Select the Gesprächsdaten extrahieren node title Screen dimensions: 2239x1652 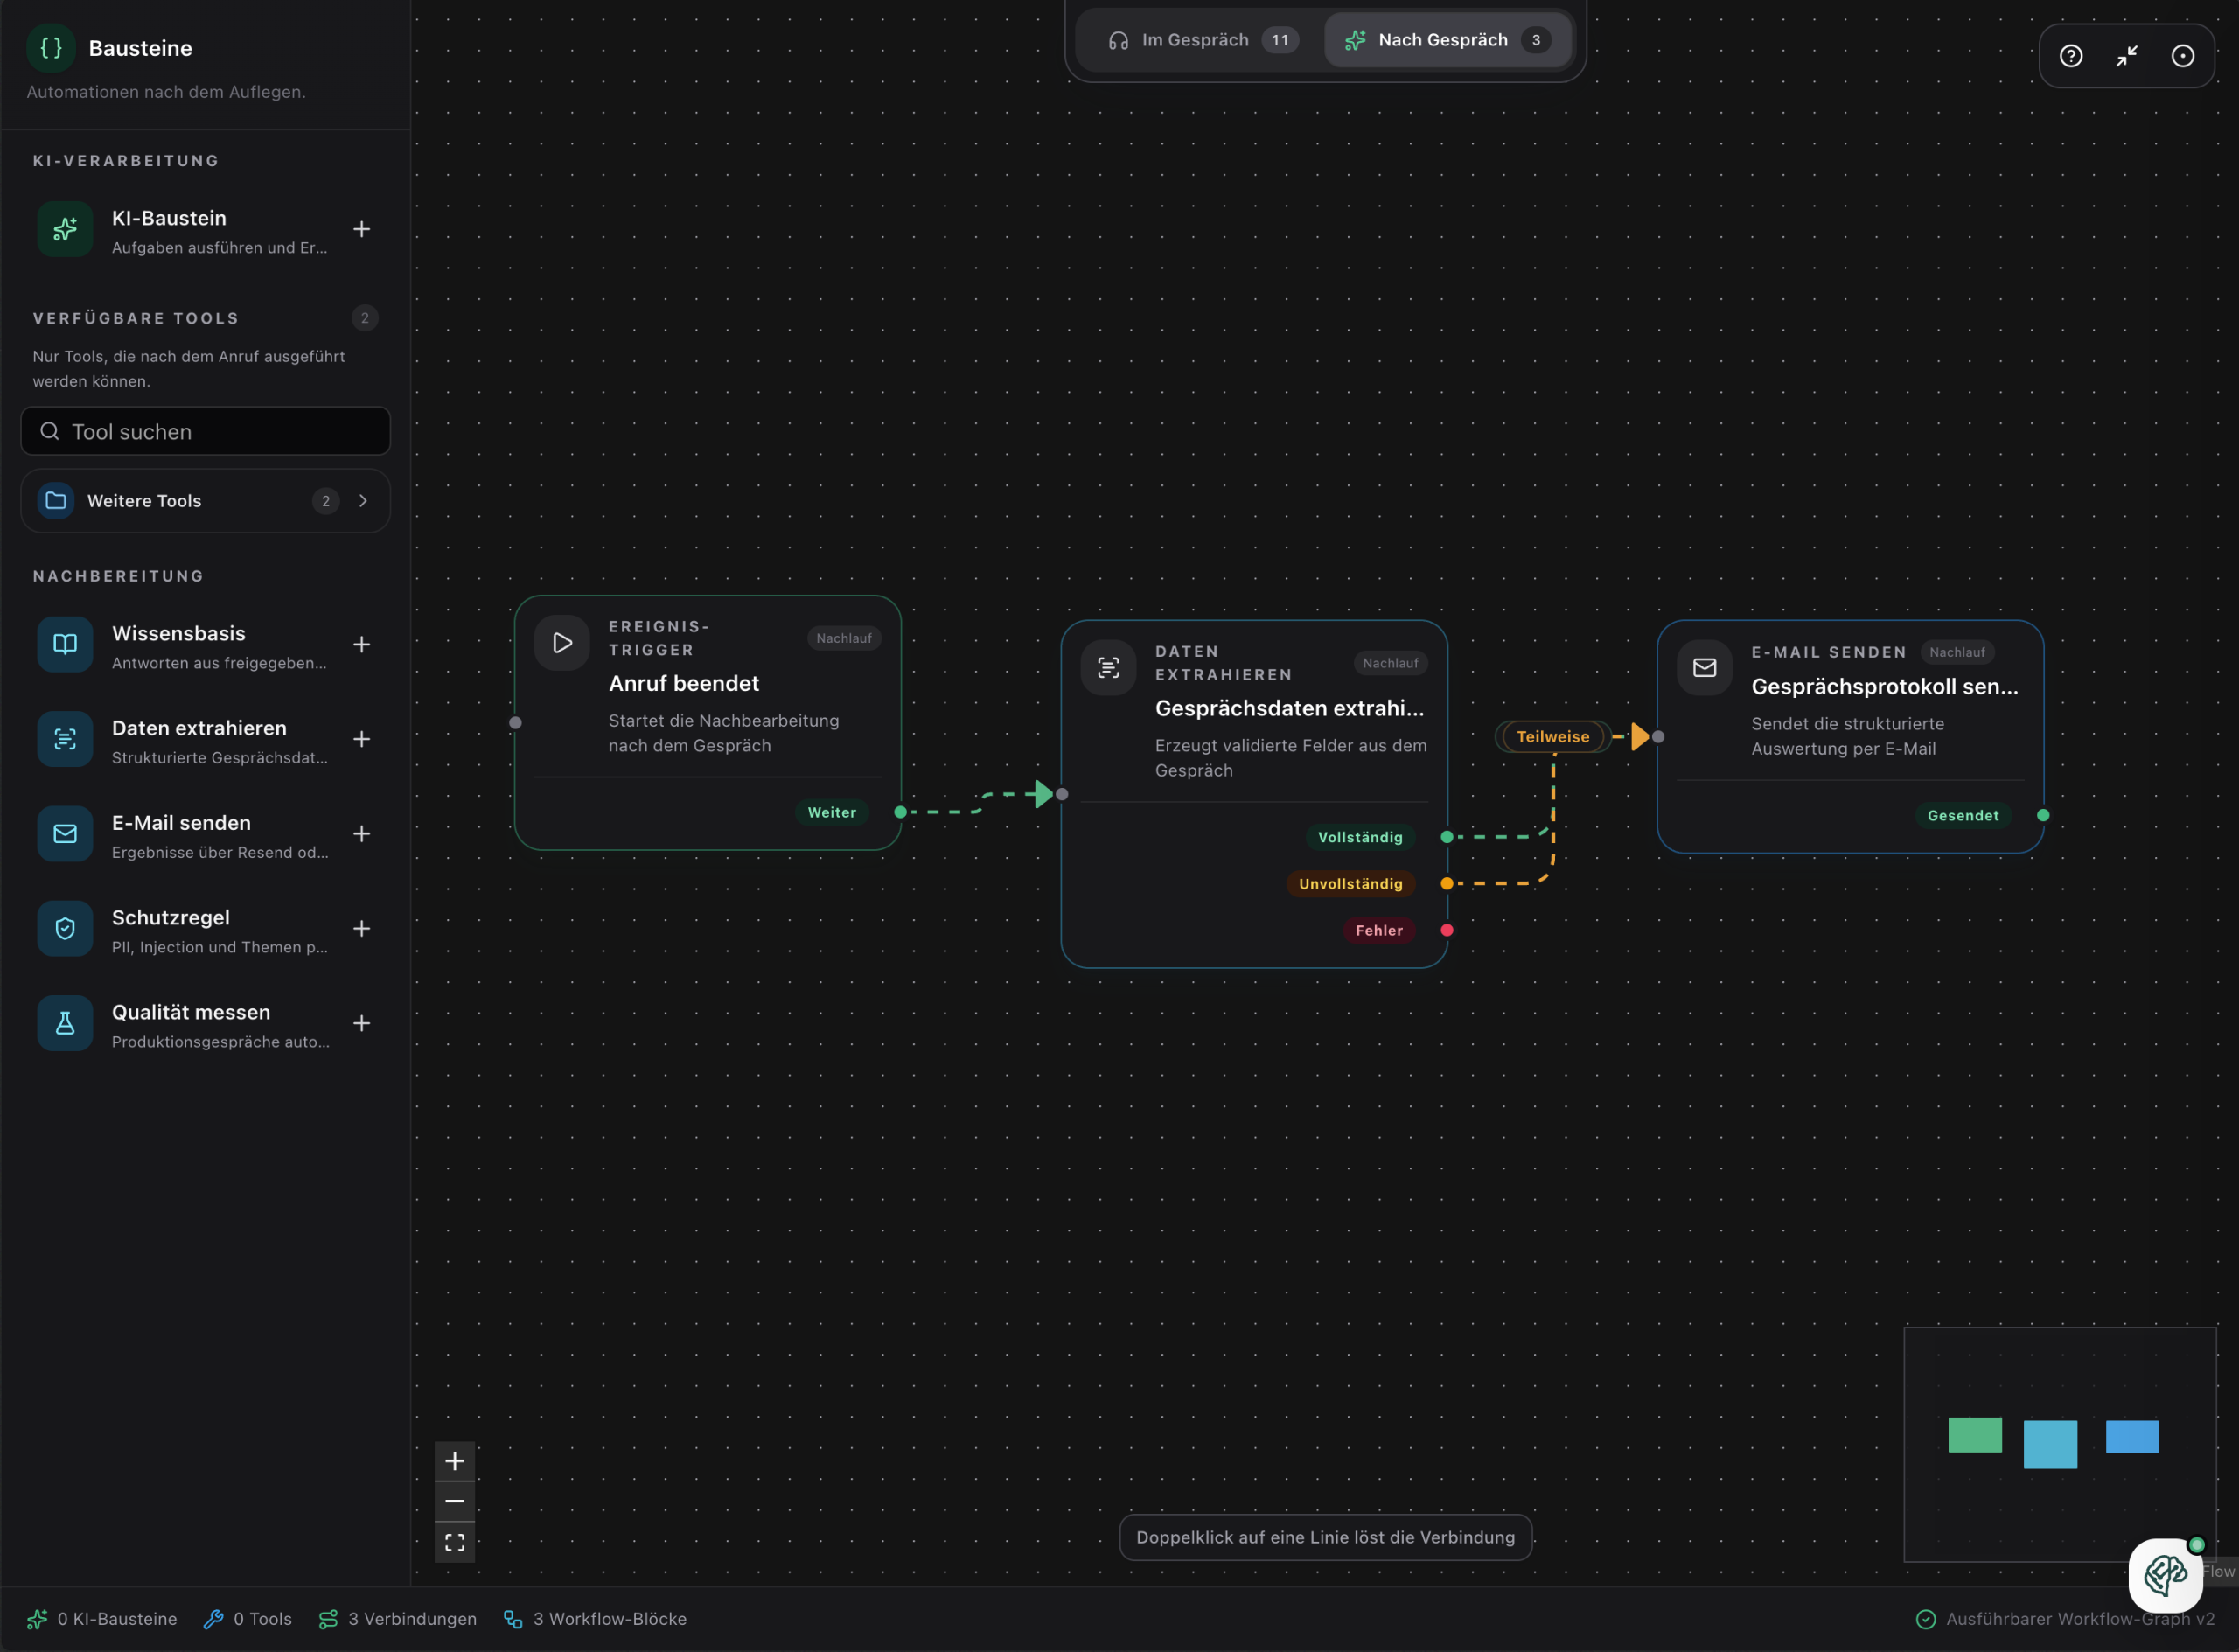tap(1290, 709)
